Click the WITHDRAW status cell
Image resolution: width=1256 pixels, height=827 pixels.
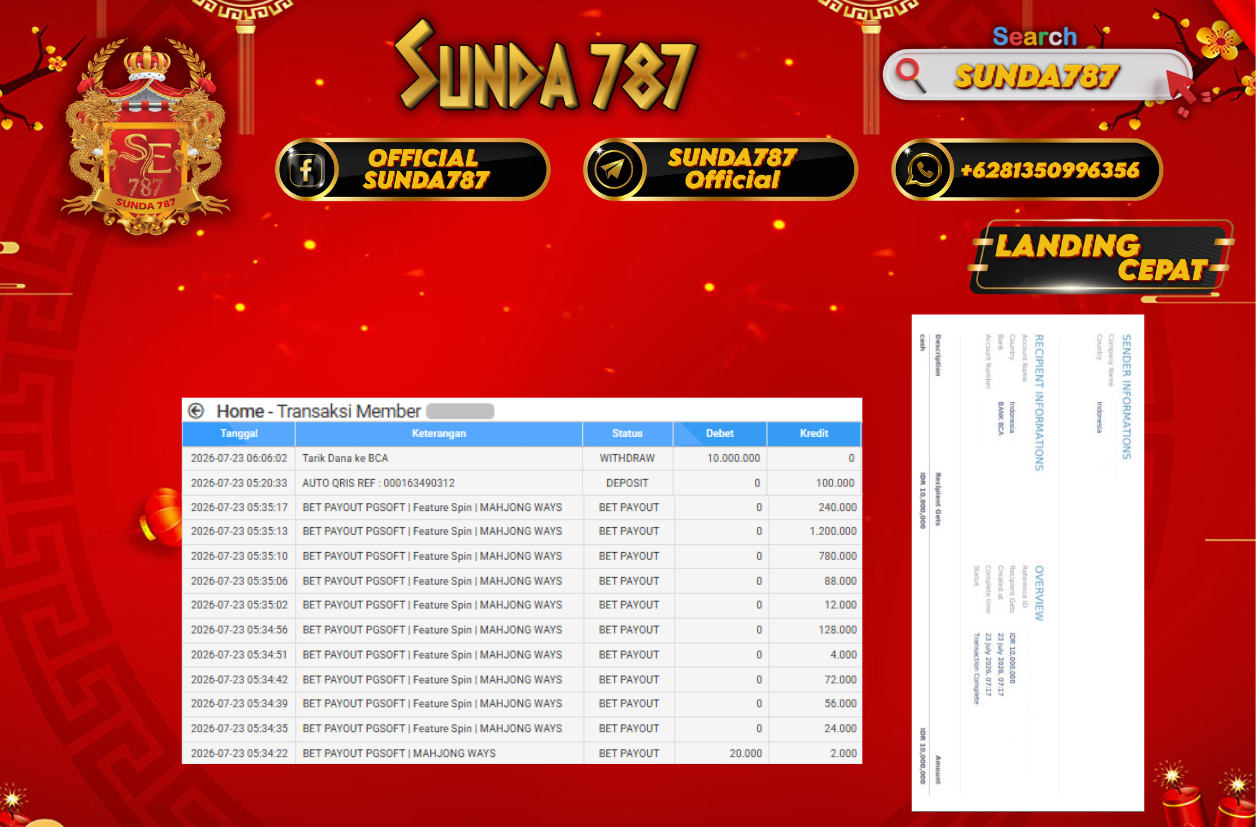tap(627, 458)
